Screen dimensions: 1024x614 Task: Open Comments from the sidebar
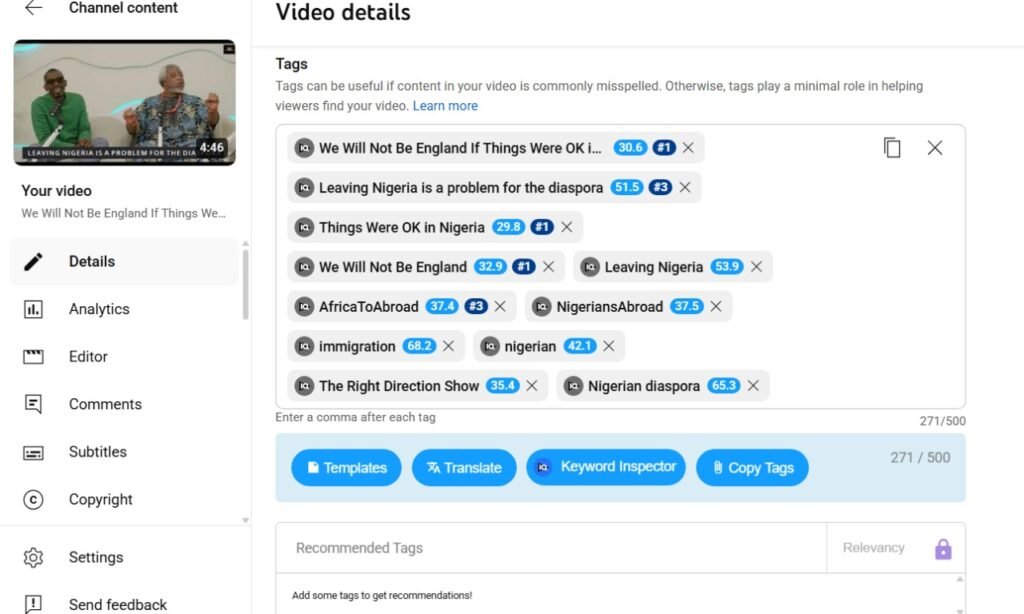[x=105, y=404]
